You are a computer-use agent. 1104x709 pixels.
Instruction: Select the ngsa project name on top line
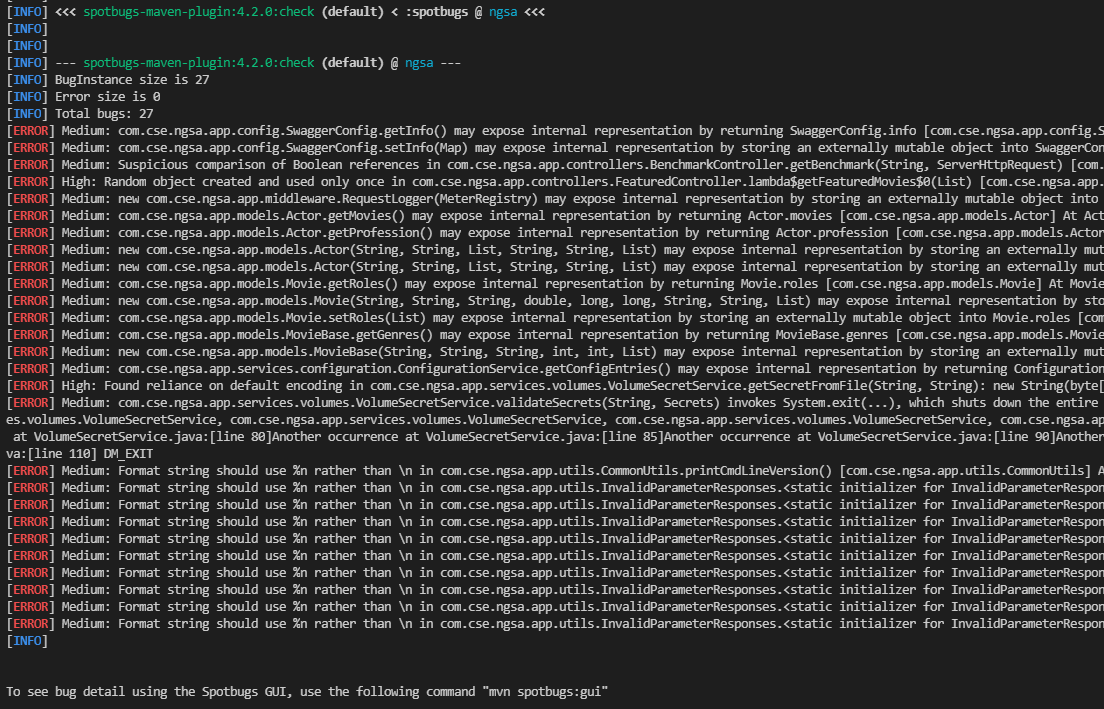(503, 11)
